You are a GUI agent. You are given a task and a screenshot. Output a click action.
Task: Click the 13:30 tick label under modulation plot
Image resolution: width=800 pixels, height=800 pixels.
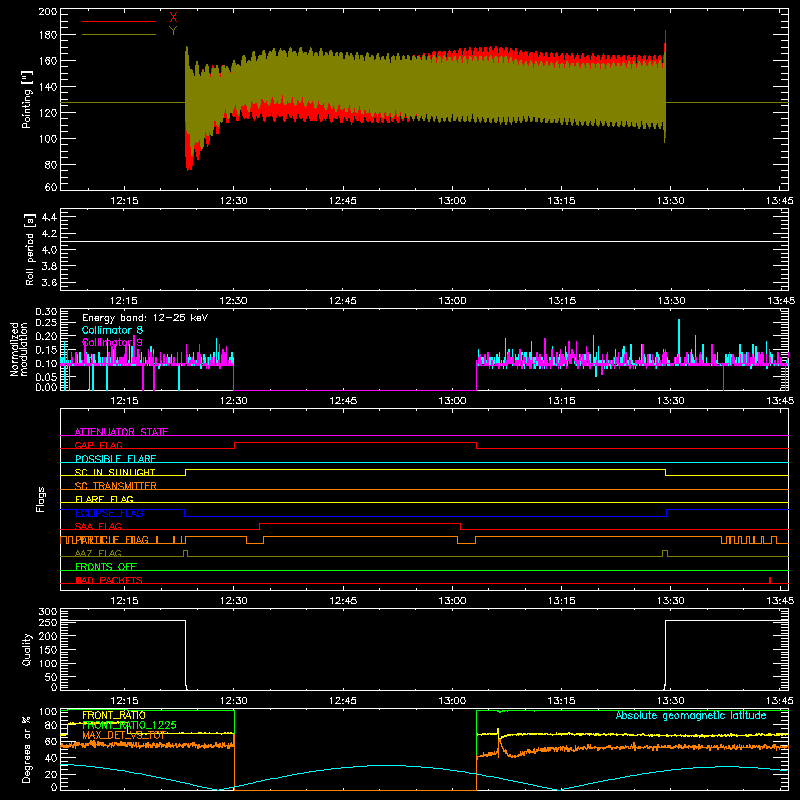[670, 401]
